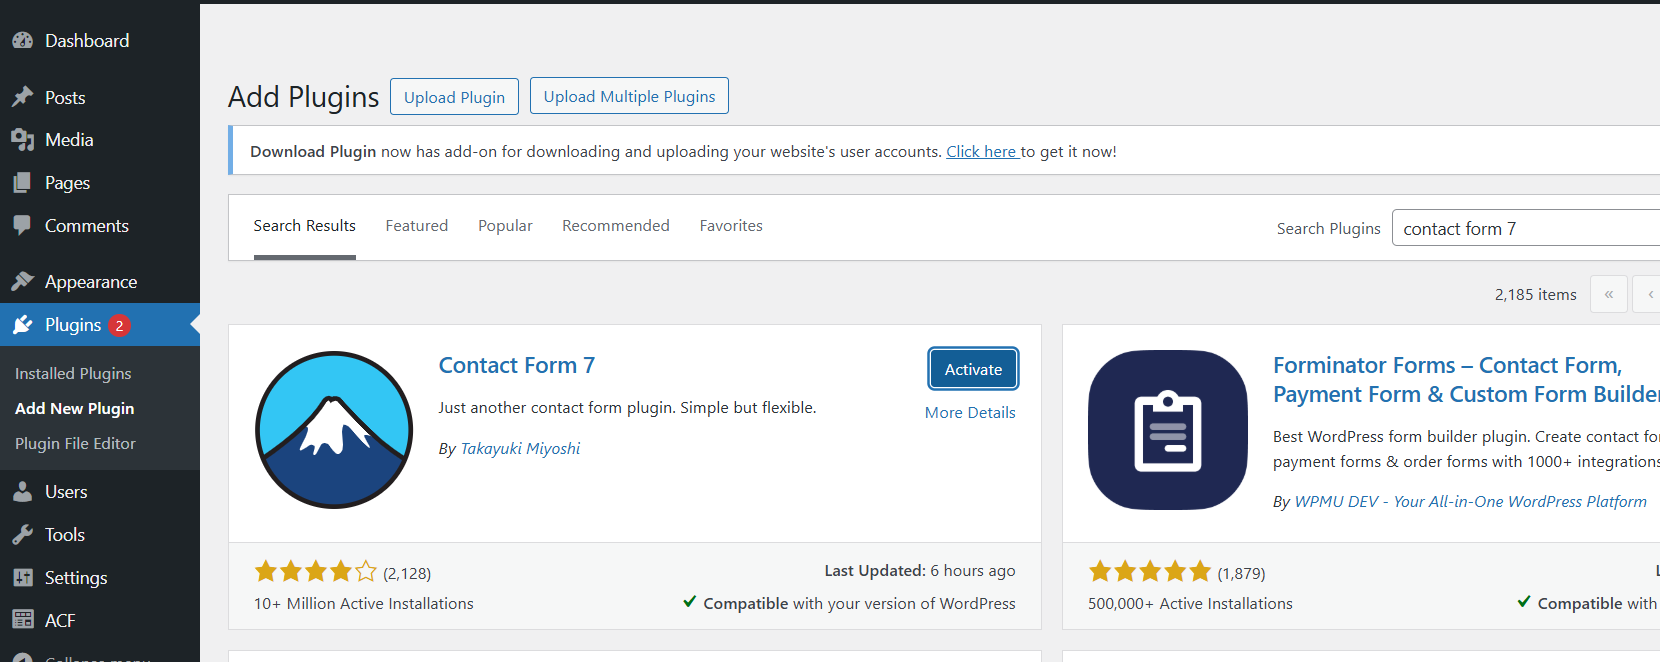
Task: Open WPMU DEV author link
Action: (x=1470, y=502)
